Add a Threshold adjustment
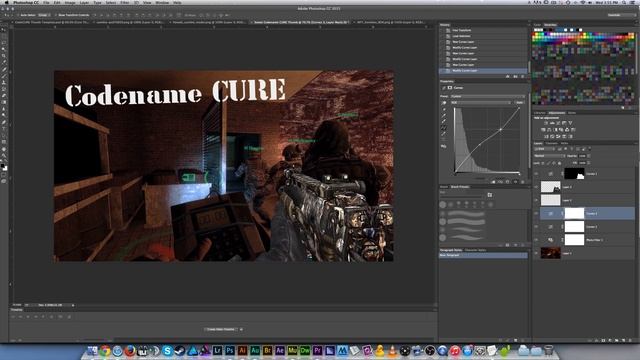This screenshot has height=360, width=640. (558, 136)
